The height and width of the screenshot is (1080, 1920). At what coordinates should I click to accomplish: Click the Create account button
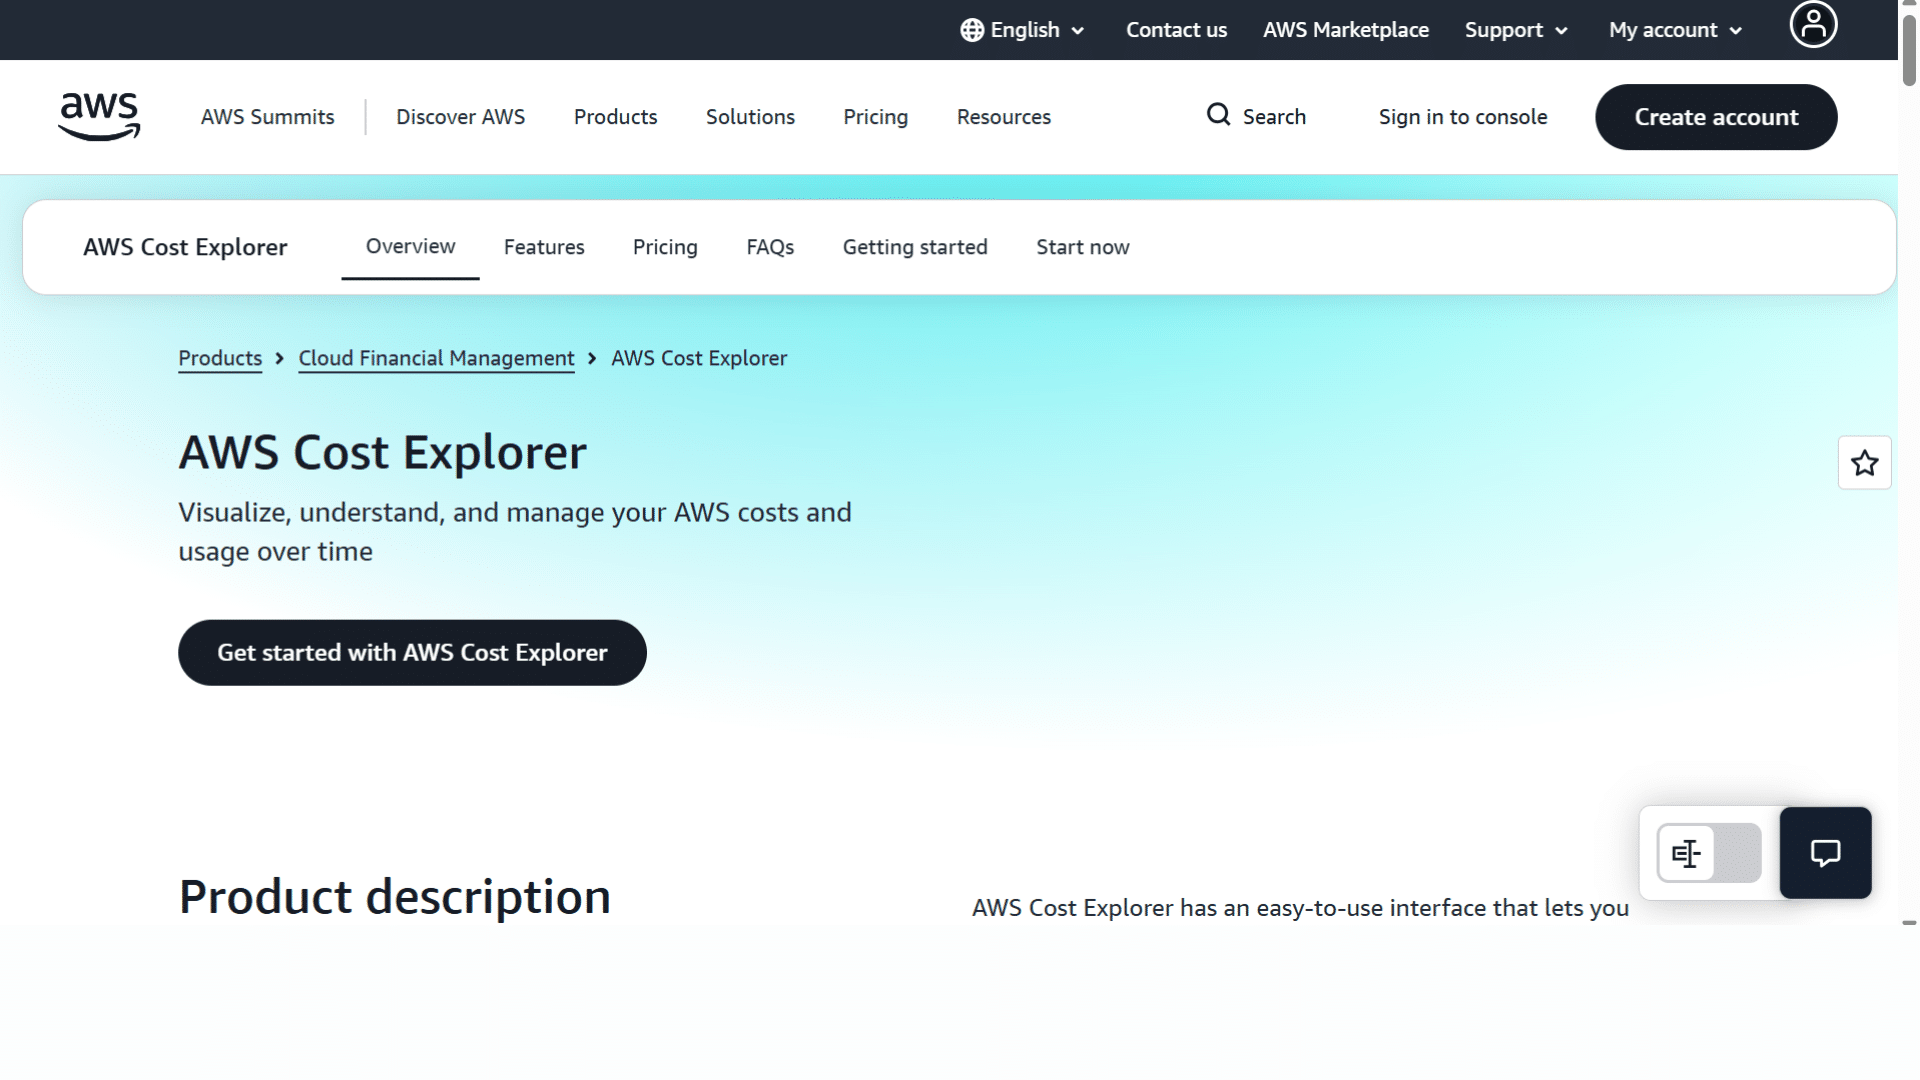1716,117
